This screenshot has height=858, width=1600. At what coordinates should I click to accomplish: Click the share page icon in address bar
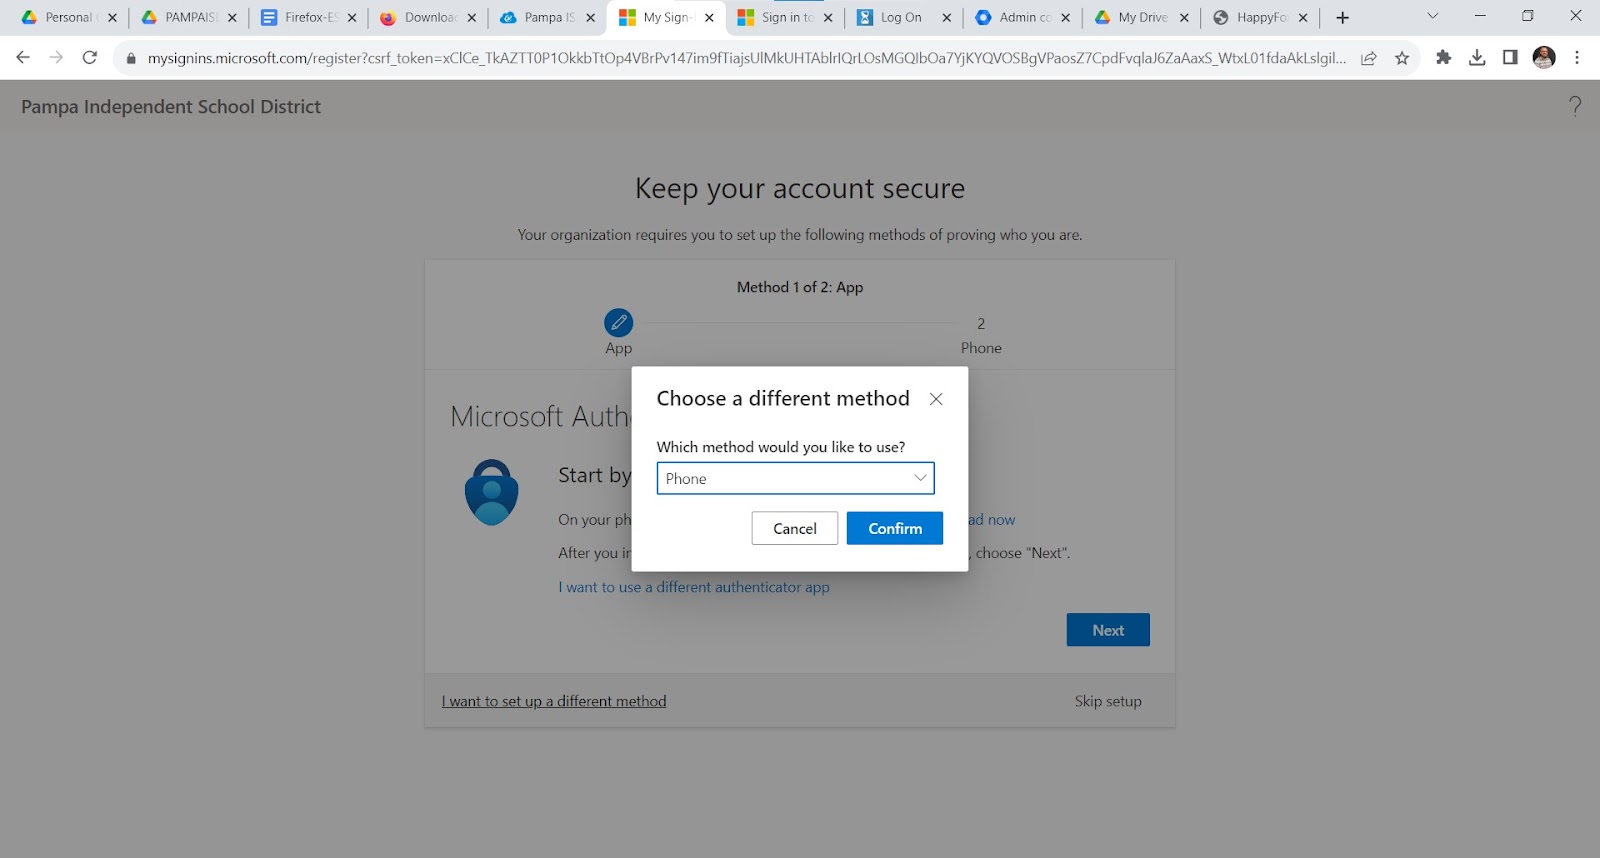click(x=1369, y=58)
